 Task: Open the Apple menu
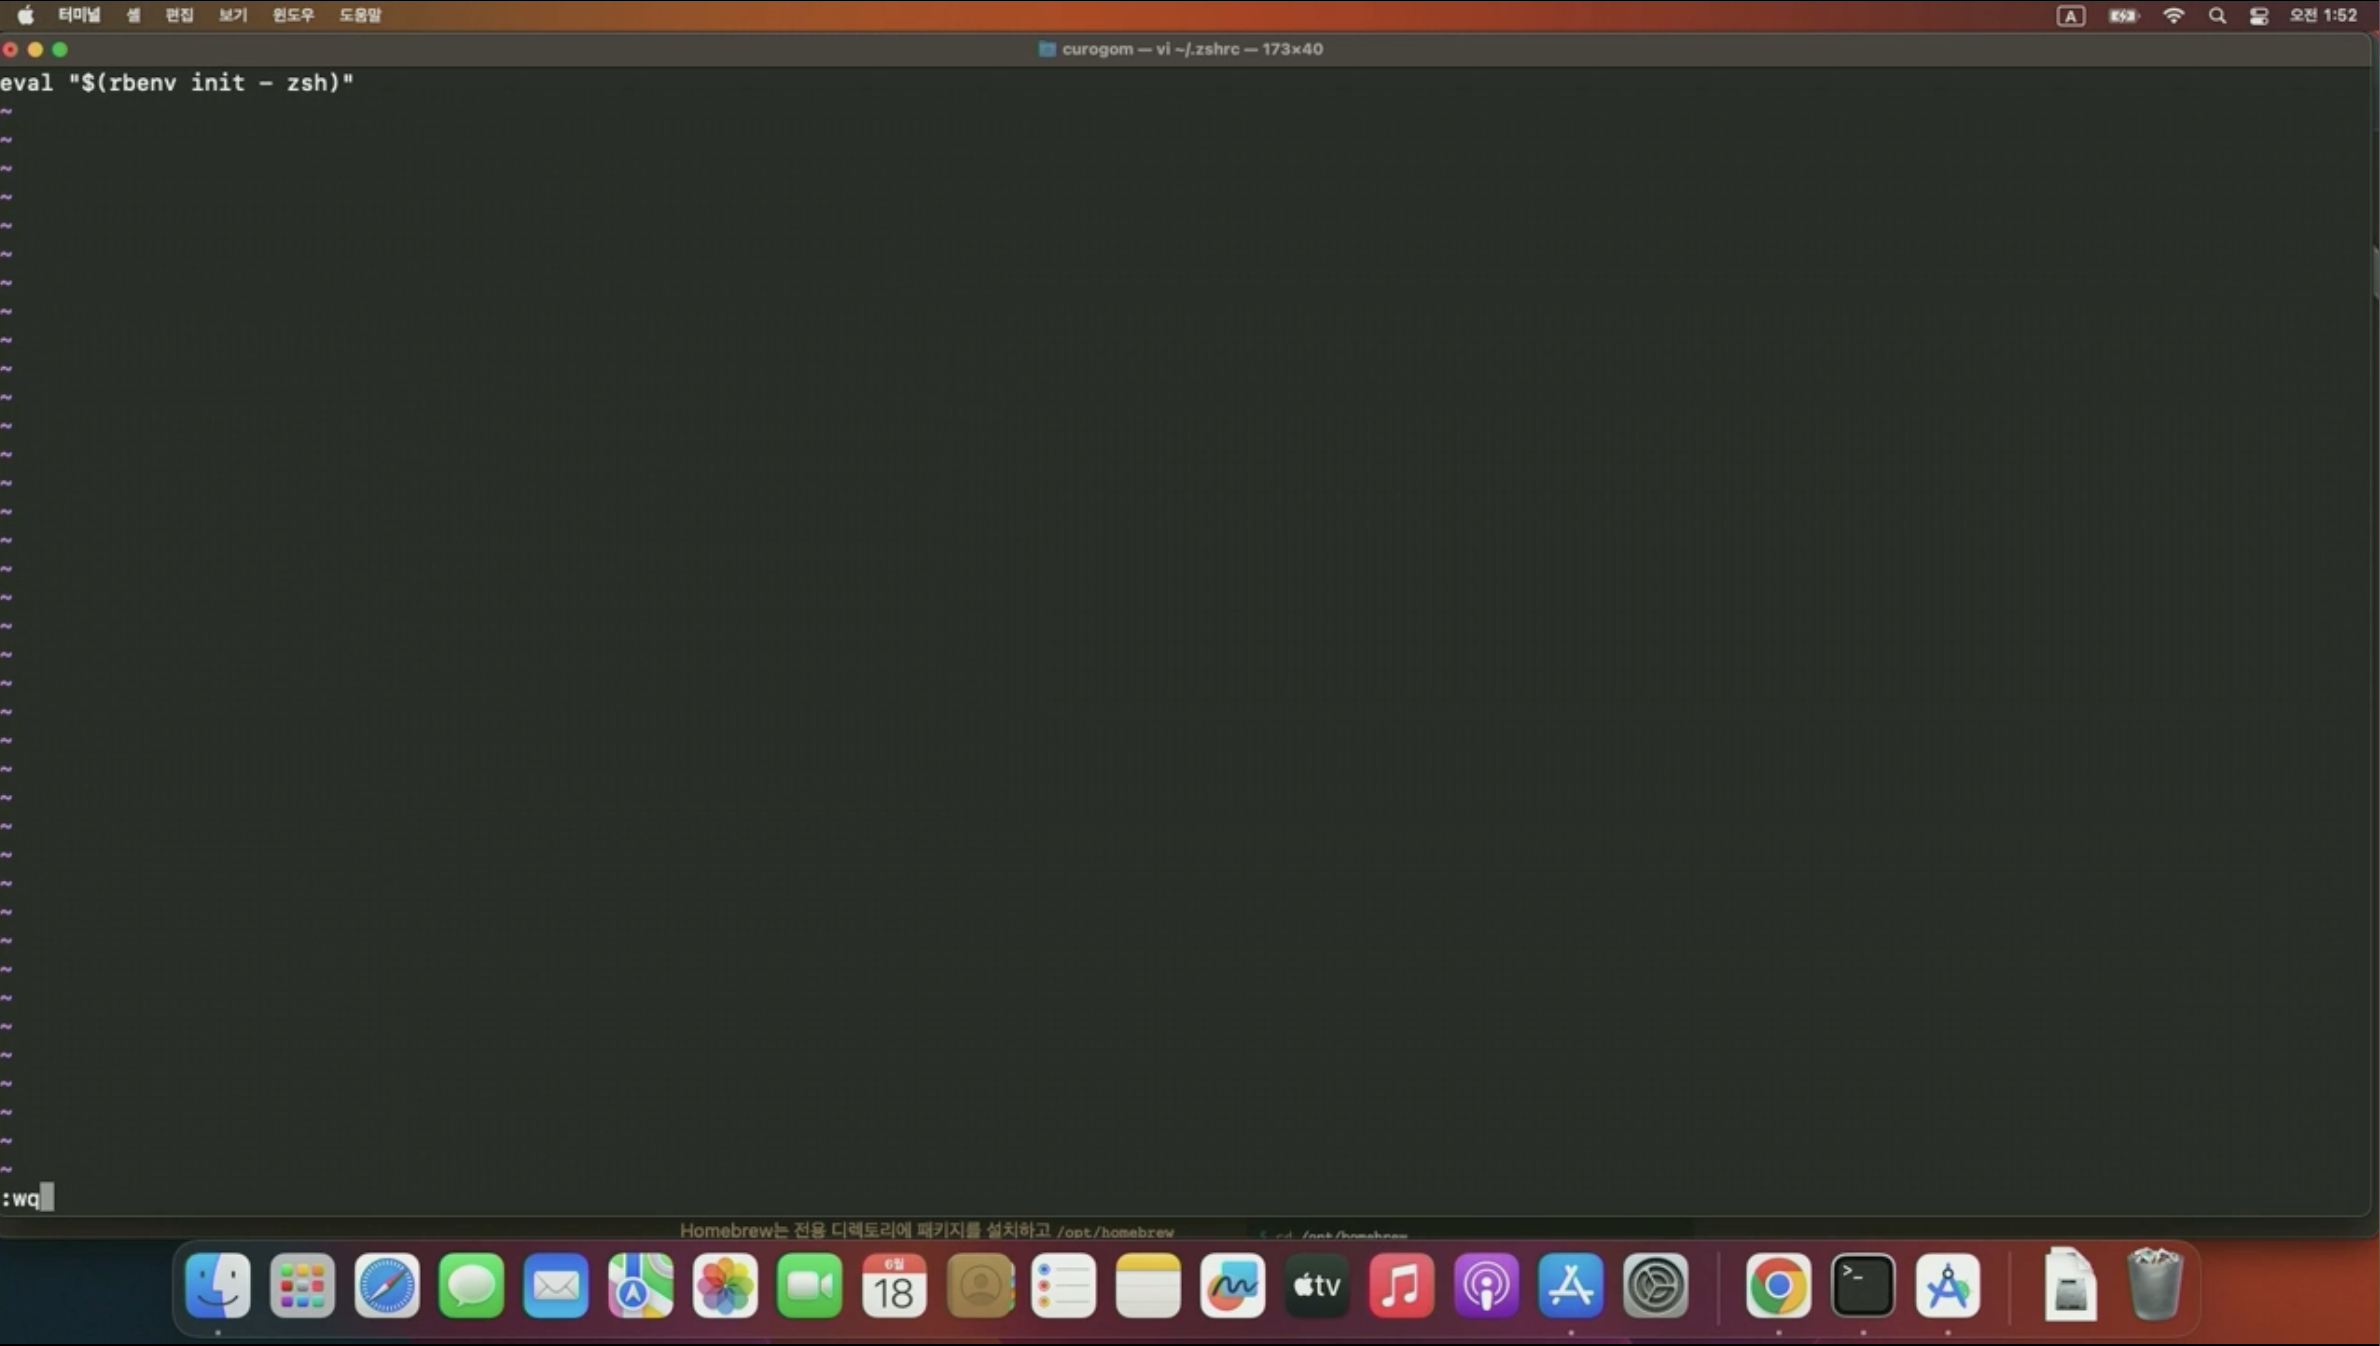25,15
